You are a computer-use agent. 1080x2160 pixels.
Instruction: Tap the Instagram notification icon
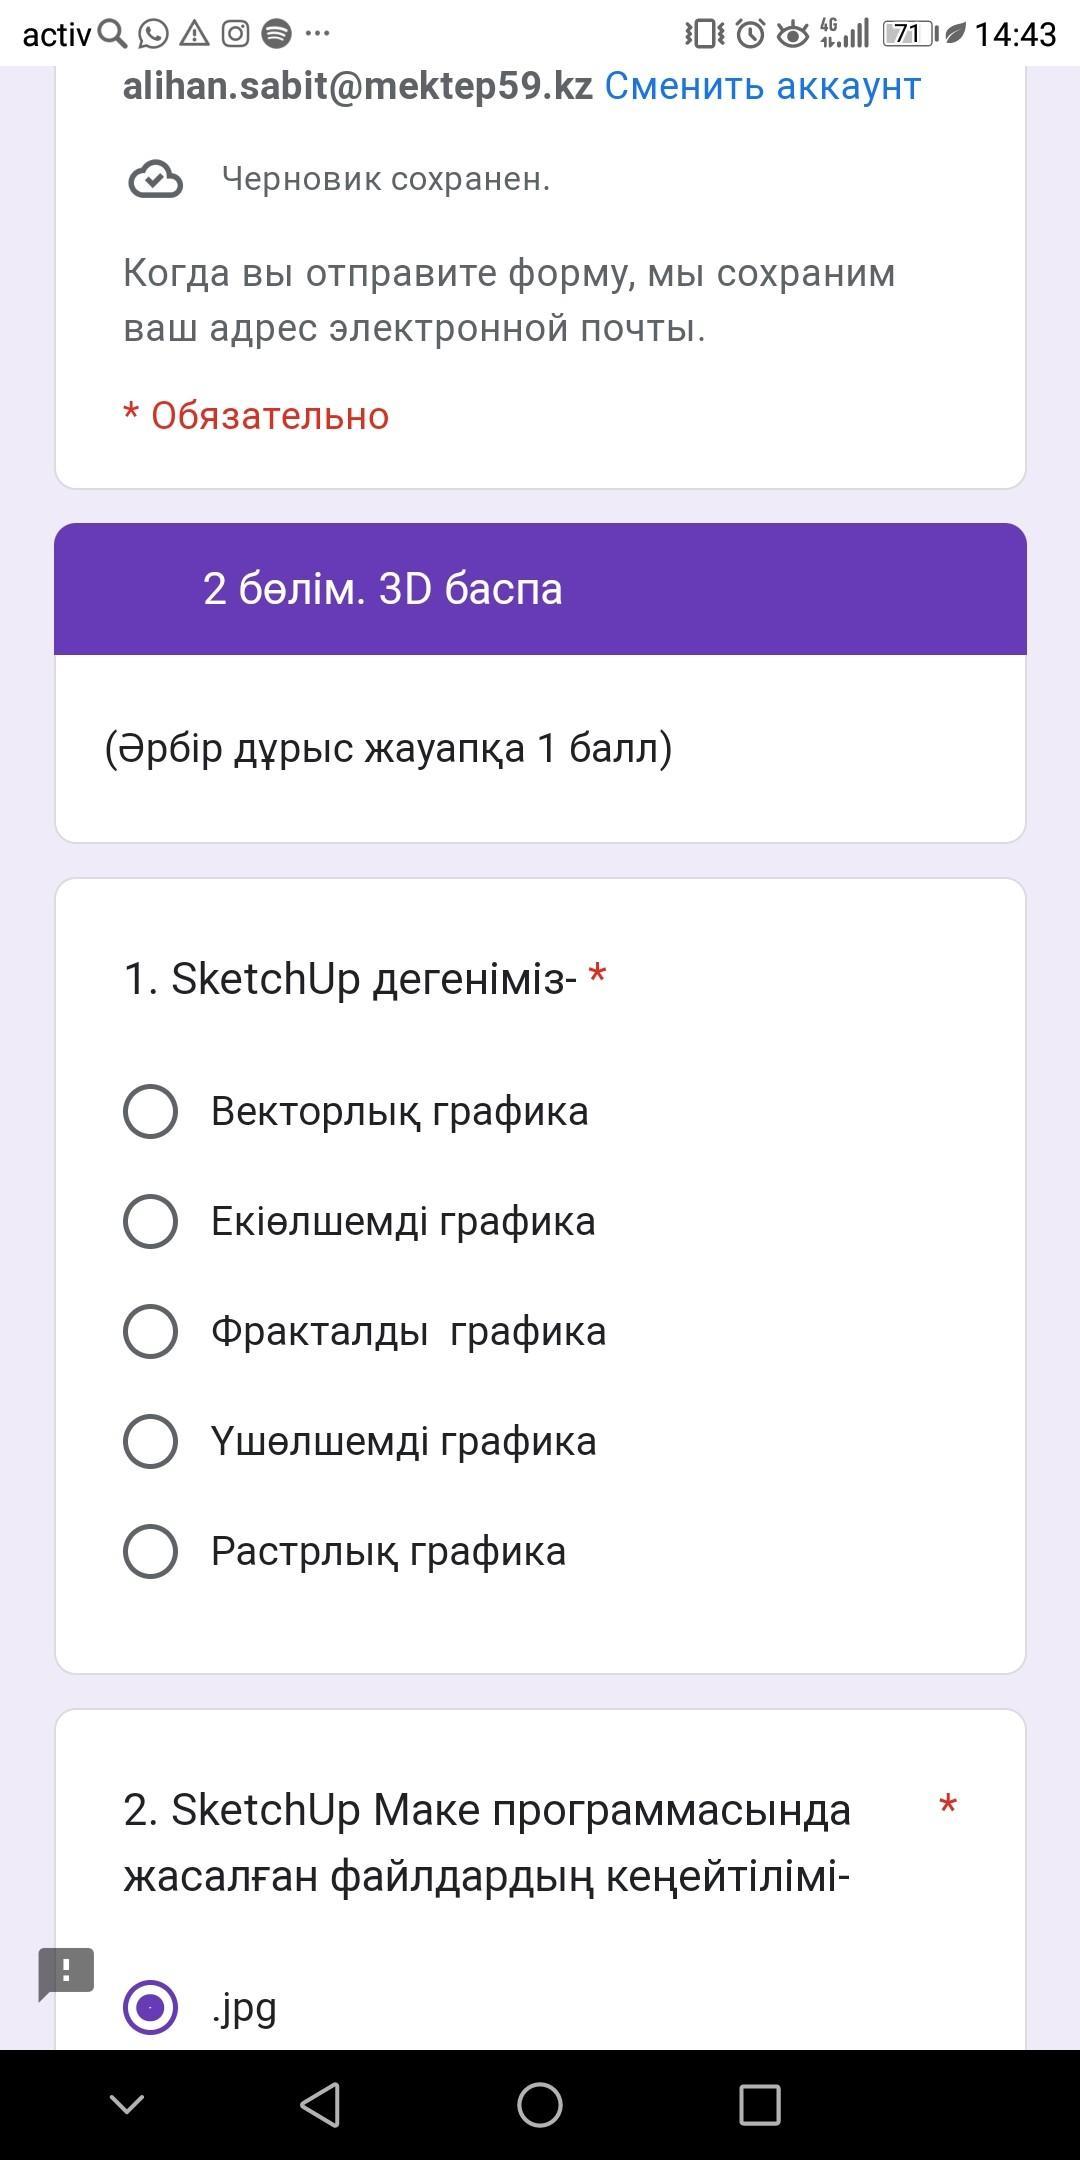tap(235, 34)
